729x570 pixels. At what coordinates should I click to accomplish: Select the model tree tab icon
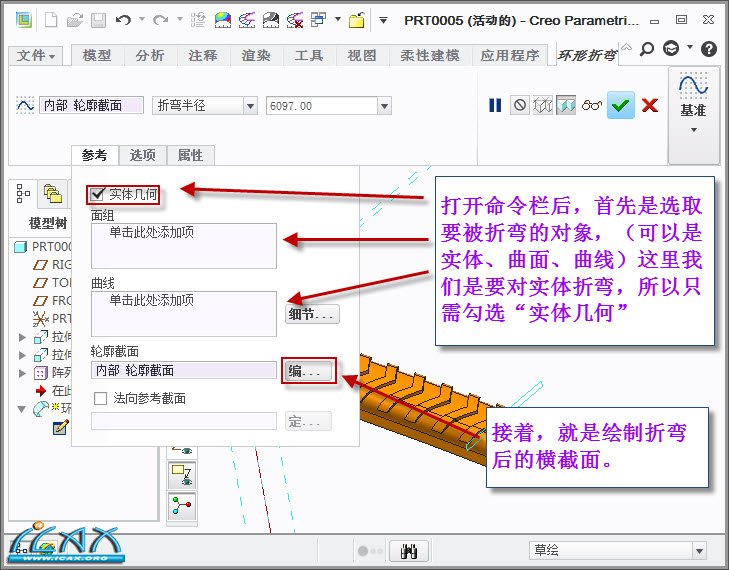click(x=23, y=193)
